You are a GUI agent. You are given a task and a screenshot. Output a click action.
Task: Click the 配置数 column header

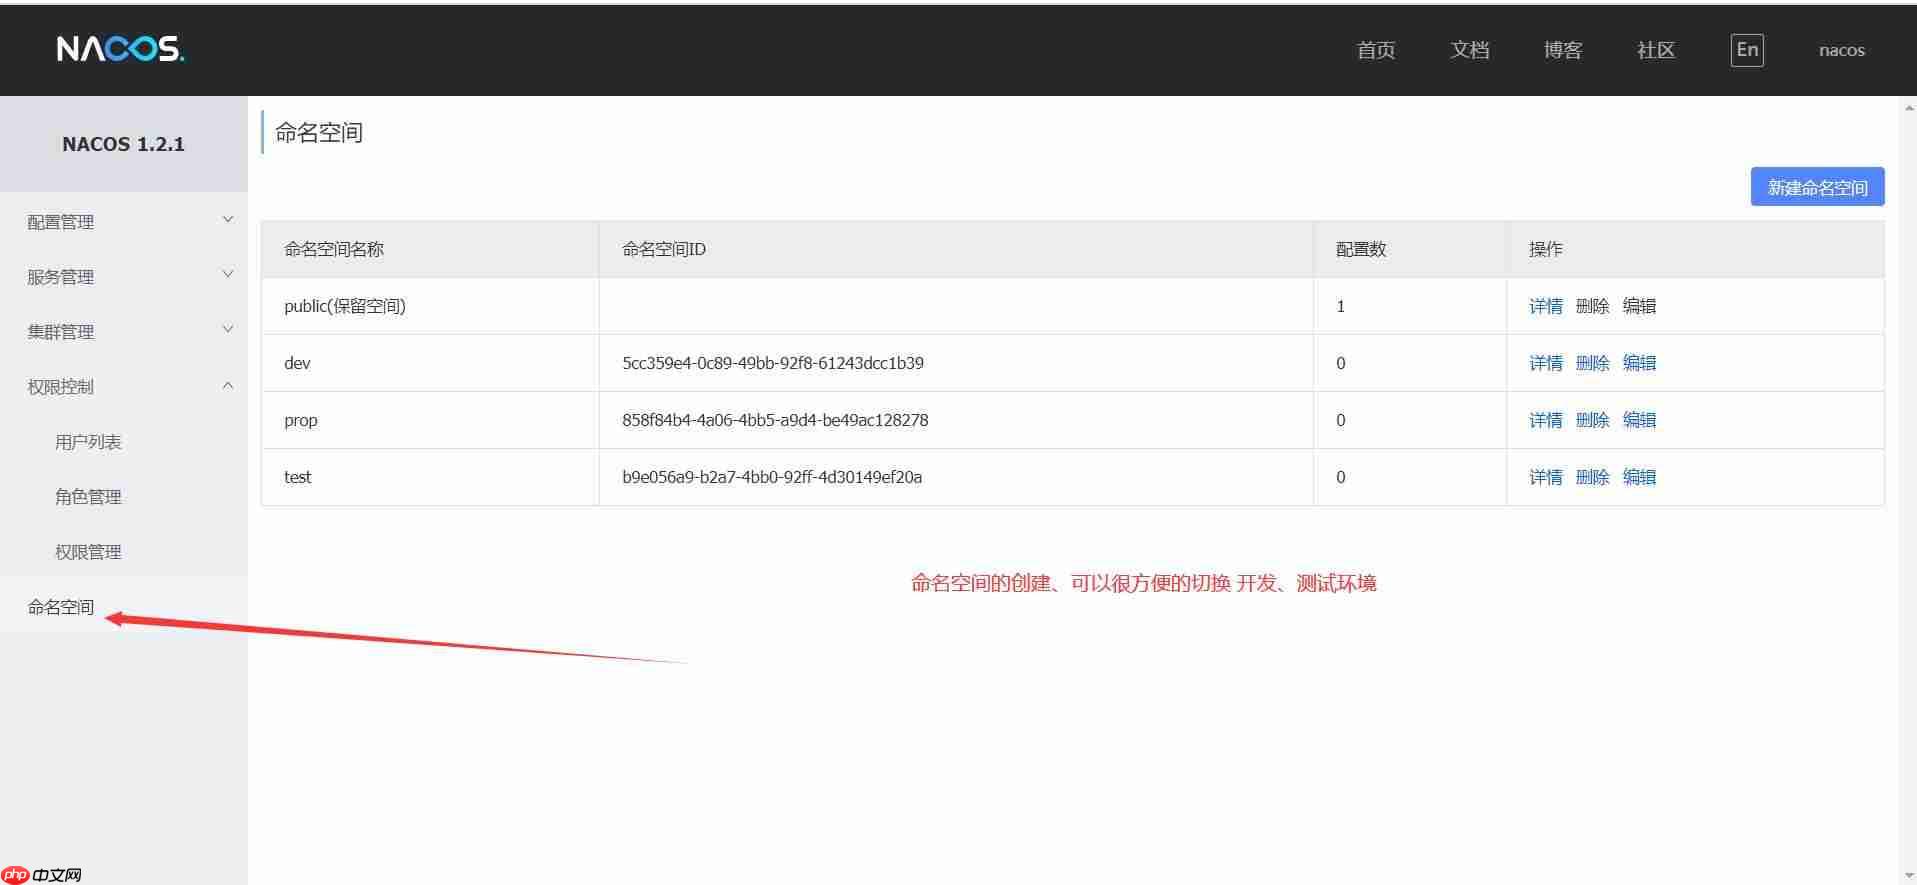1410,249
